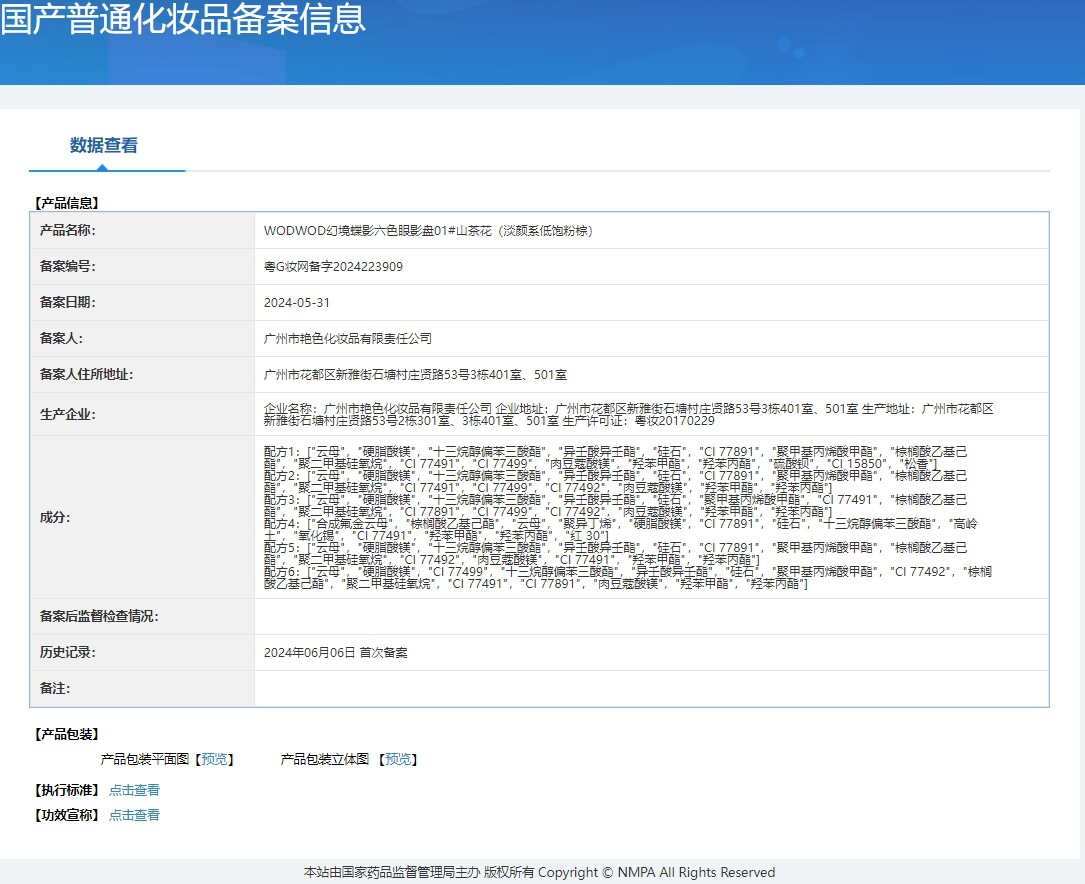Click the 备案人住所地址 address value
1085x884 pixels.
tap(415, 374)
